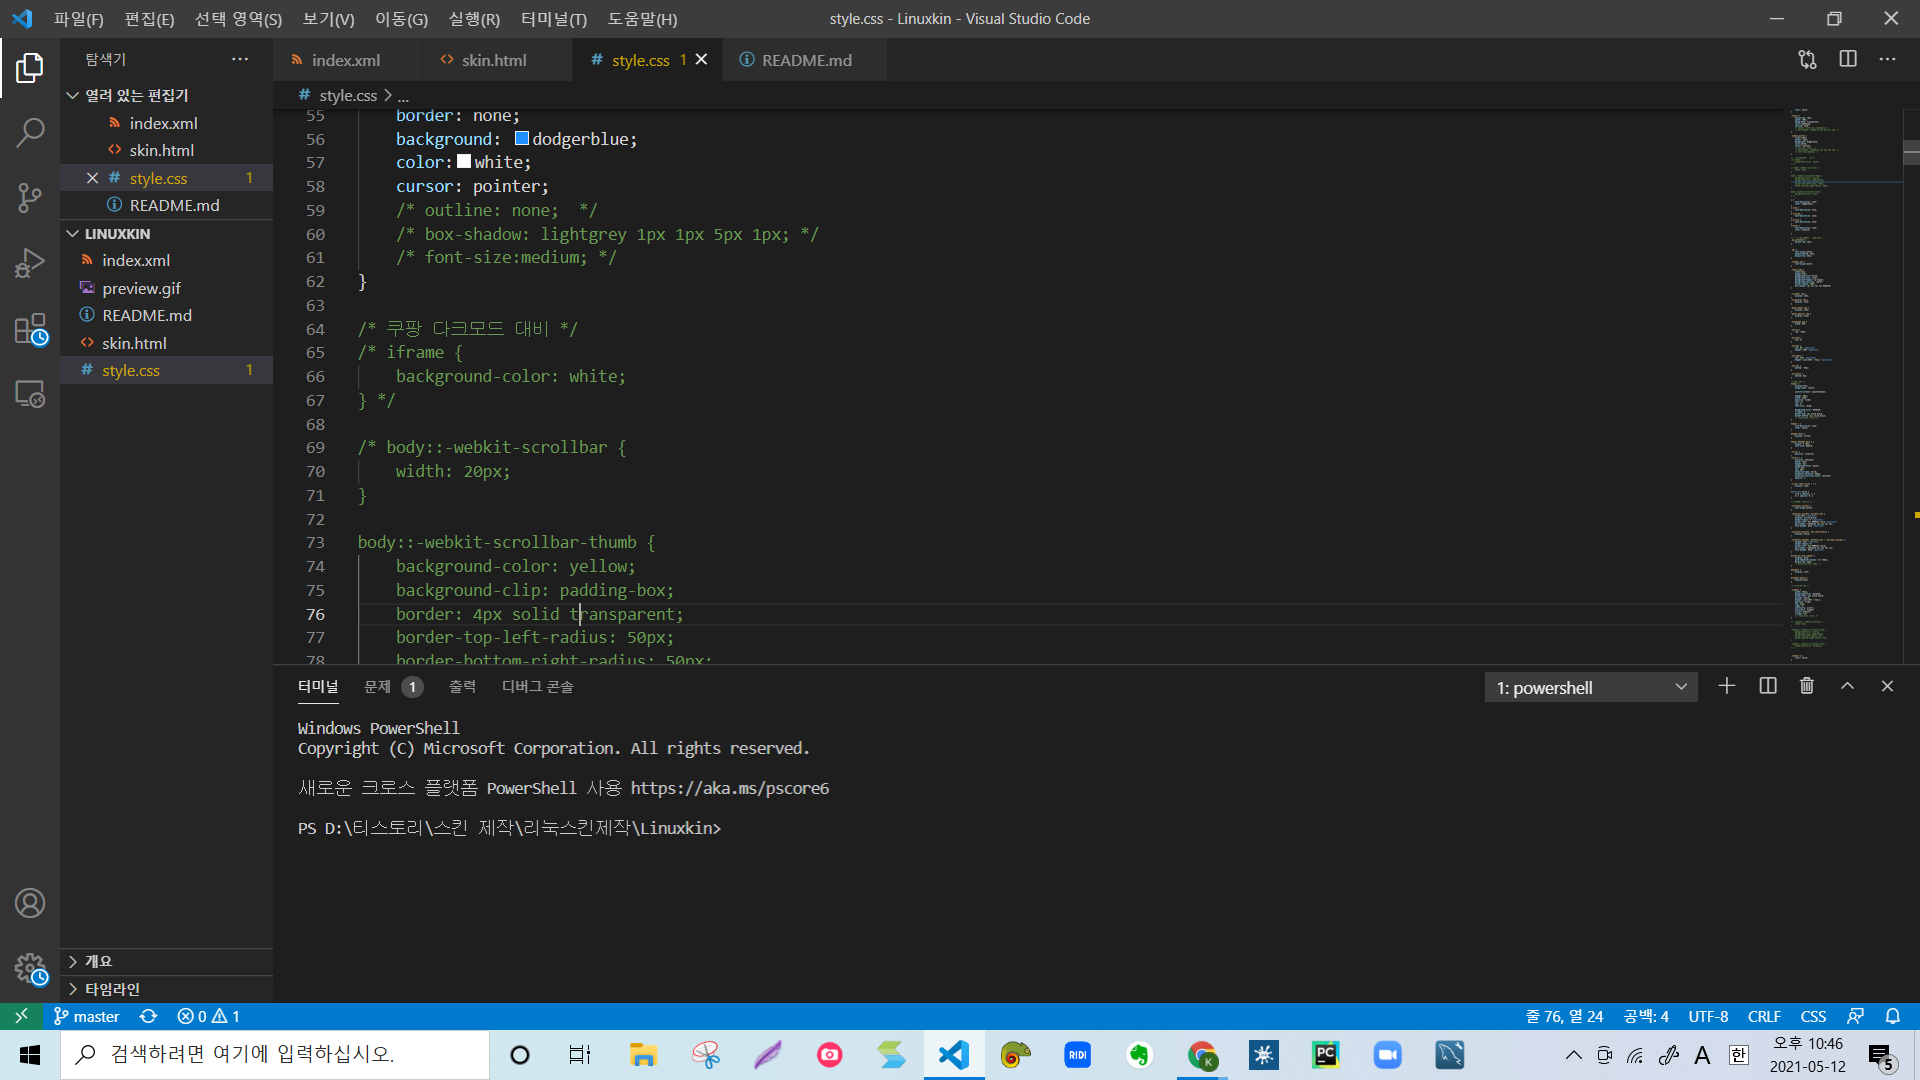The width and height of the screenshot is (1920, 1080).
Task: Open changes compare icon in editor toolbar
Action: (1807, 60)
